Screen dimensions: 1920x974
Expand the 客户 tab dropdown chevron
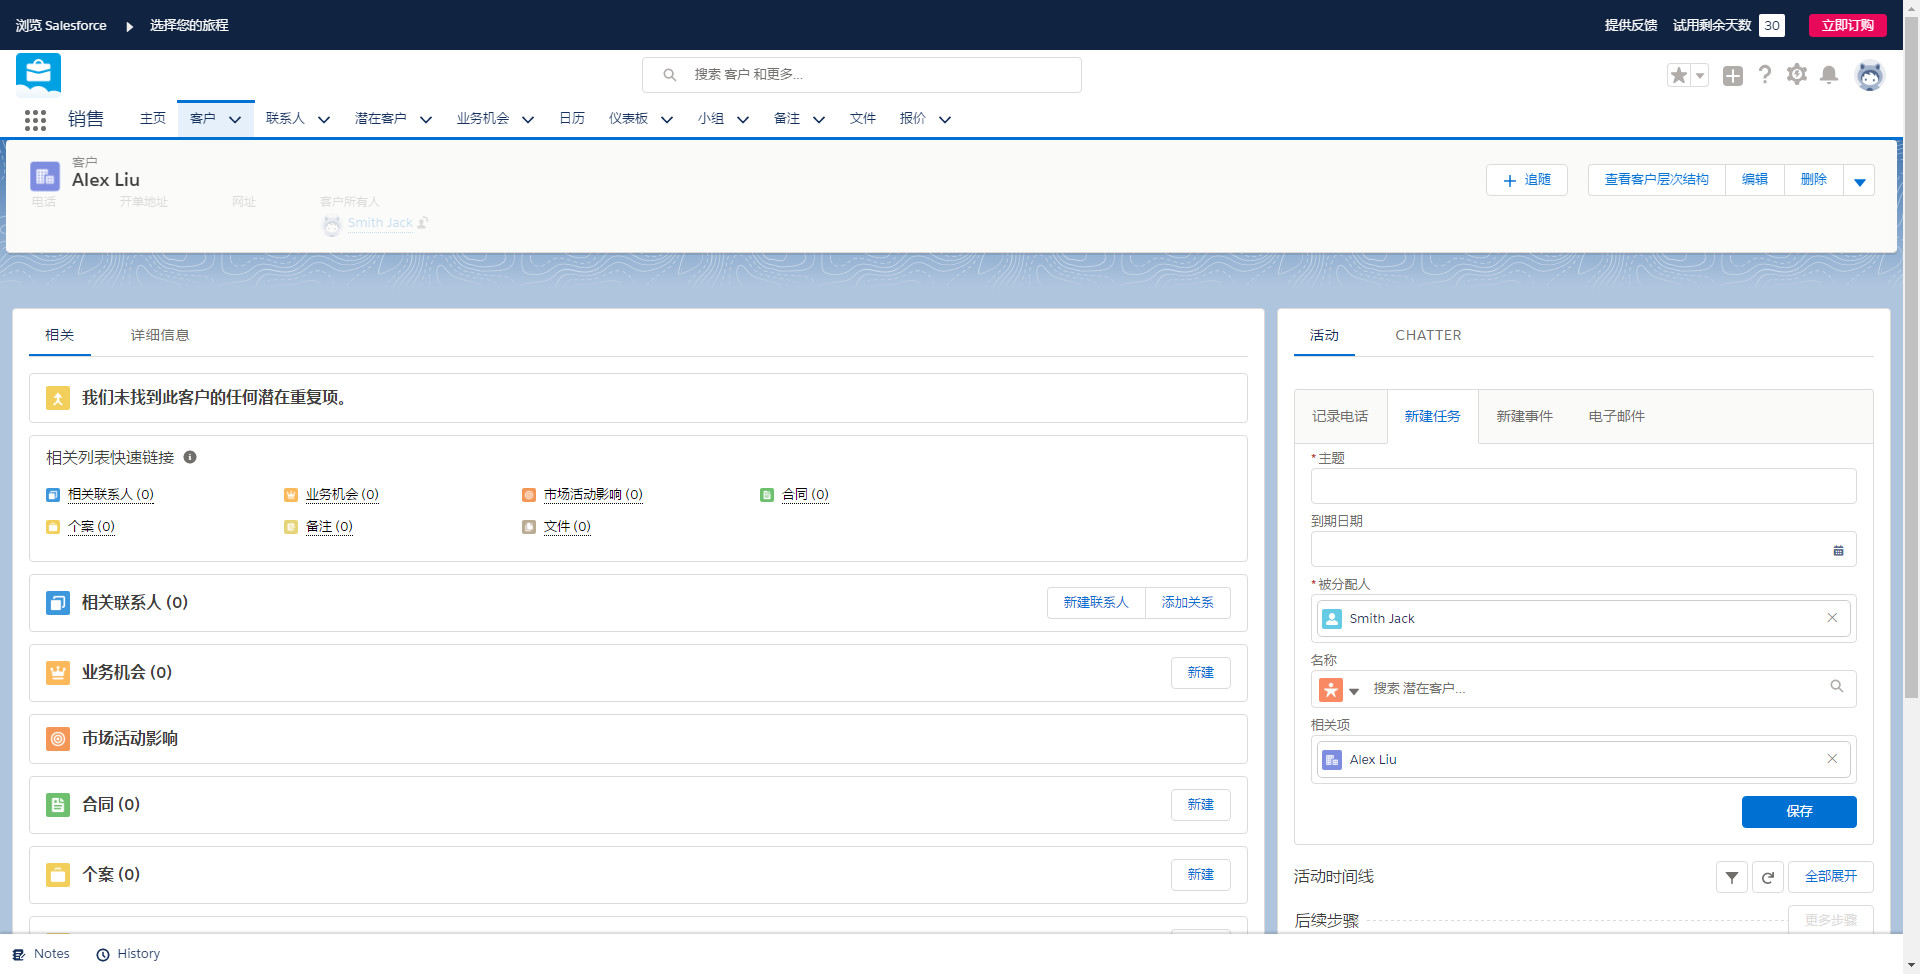coord(235,119)
